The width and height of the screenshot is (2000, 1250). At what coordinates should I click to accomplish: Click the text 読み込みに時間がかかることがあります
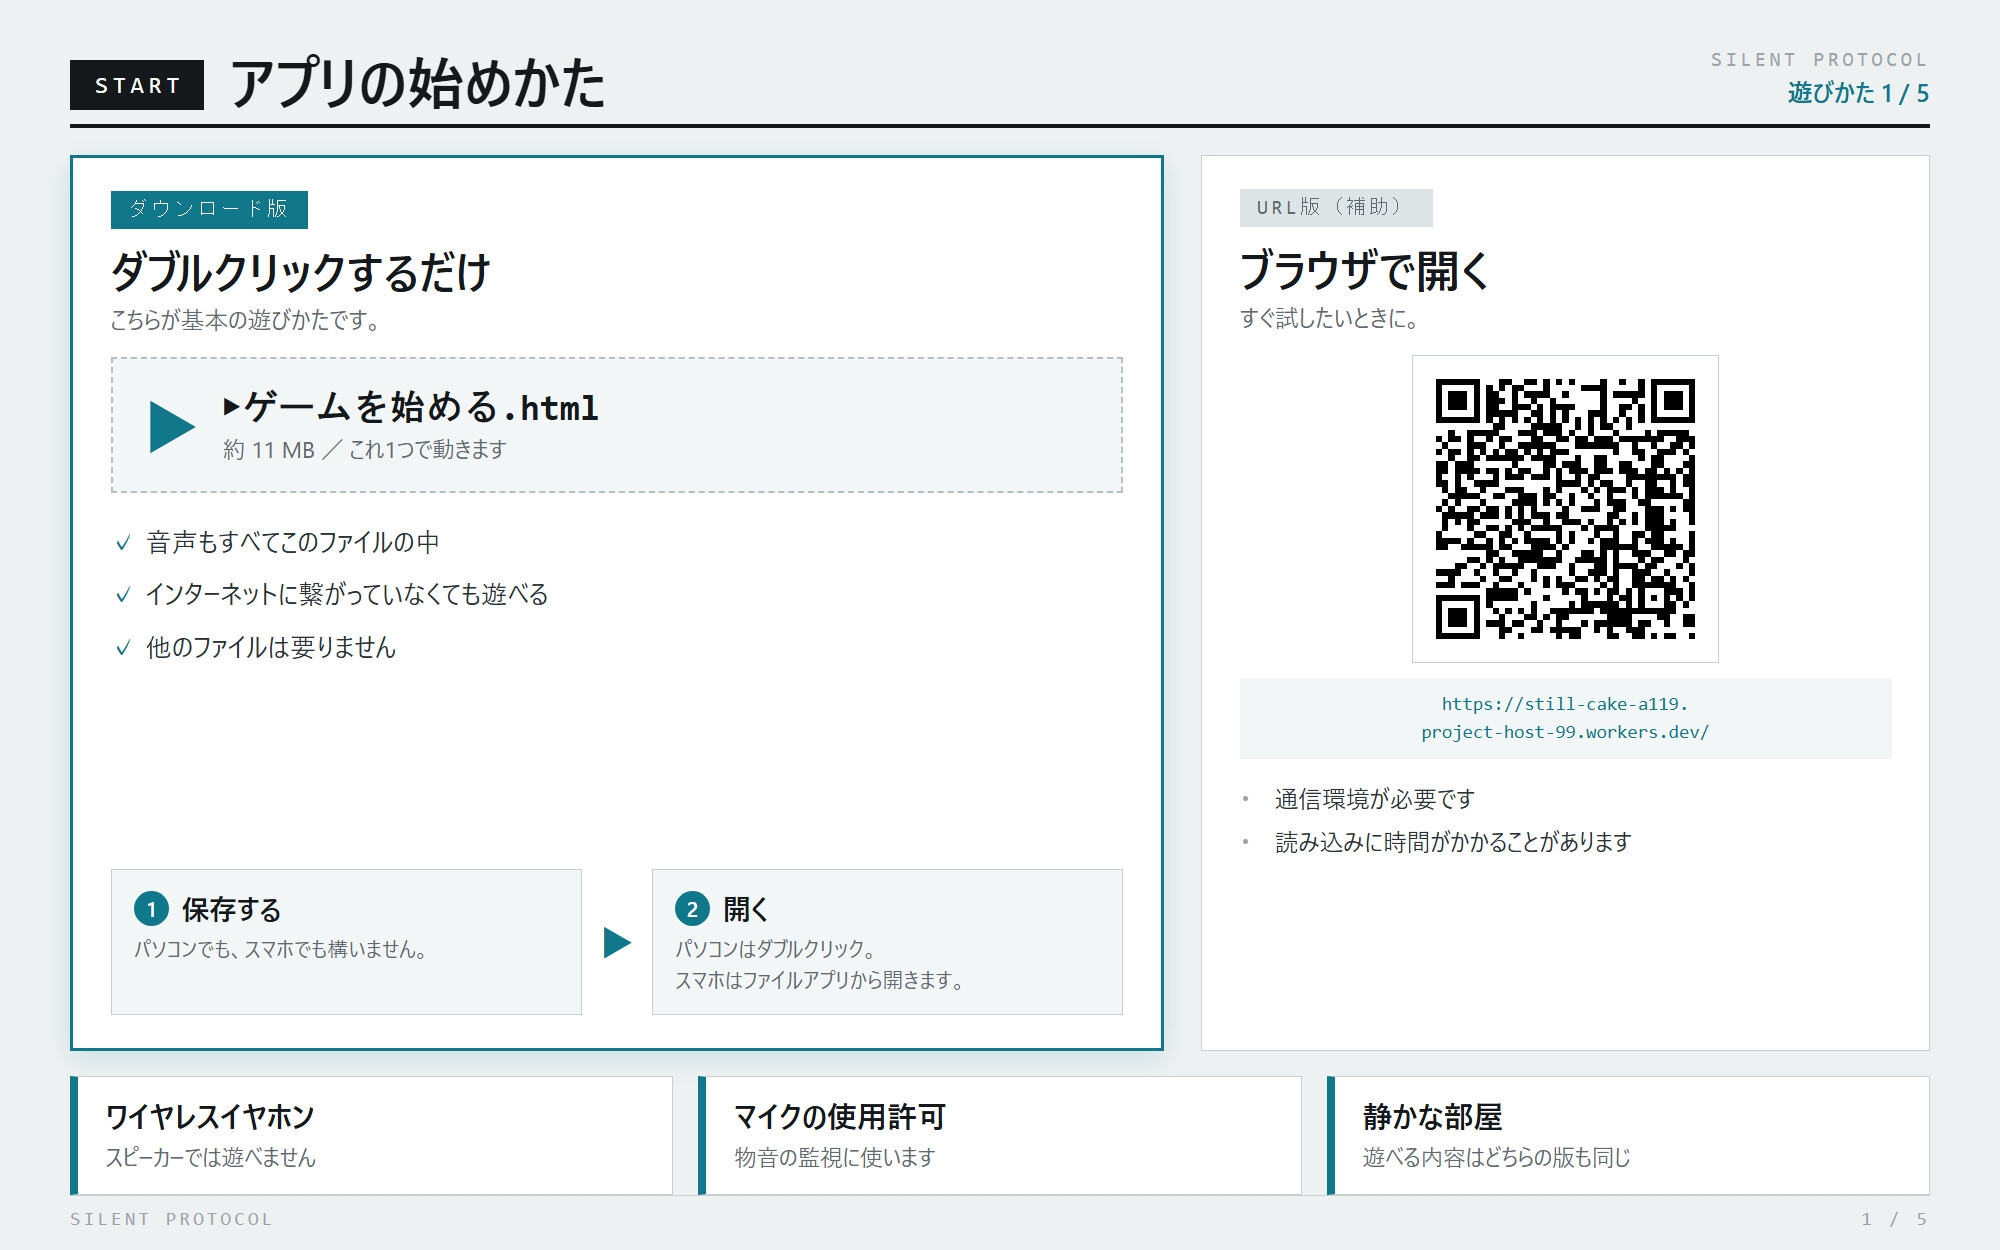pos(1453,842)
